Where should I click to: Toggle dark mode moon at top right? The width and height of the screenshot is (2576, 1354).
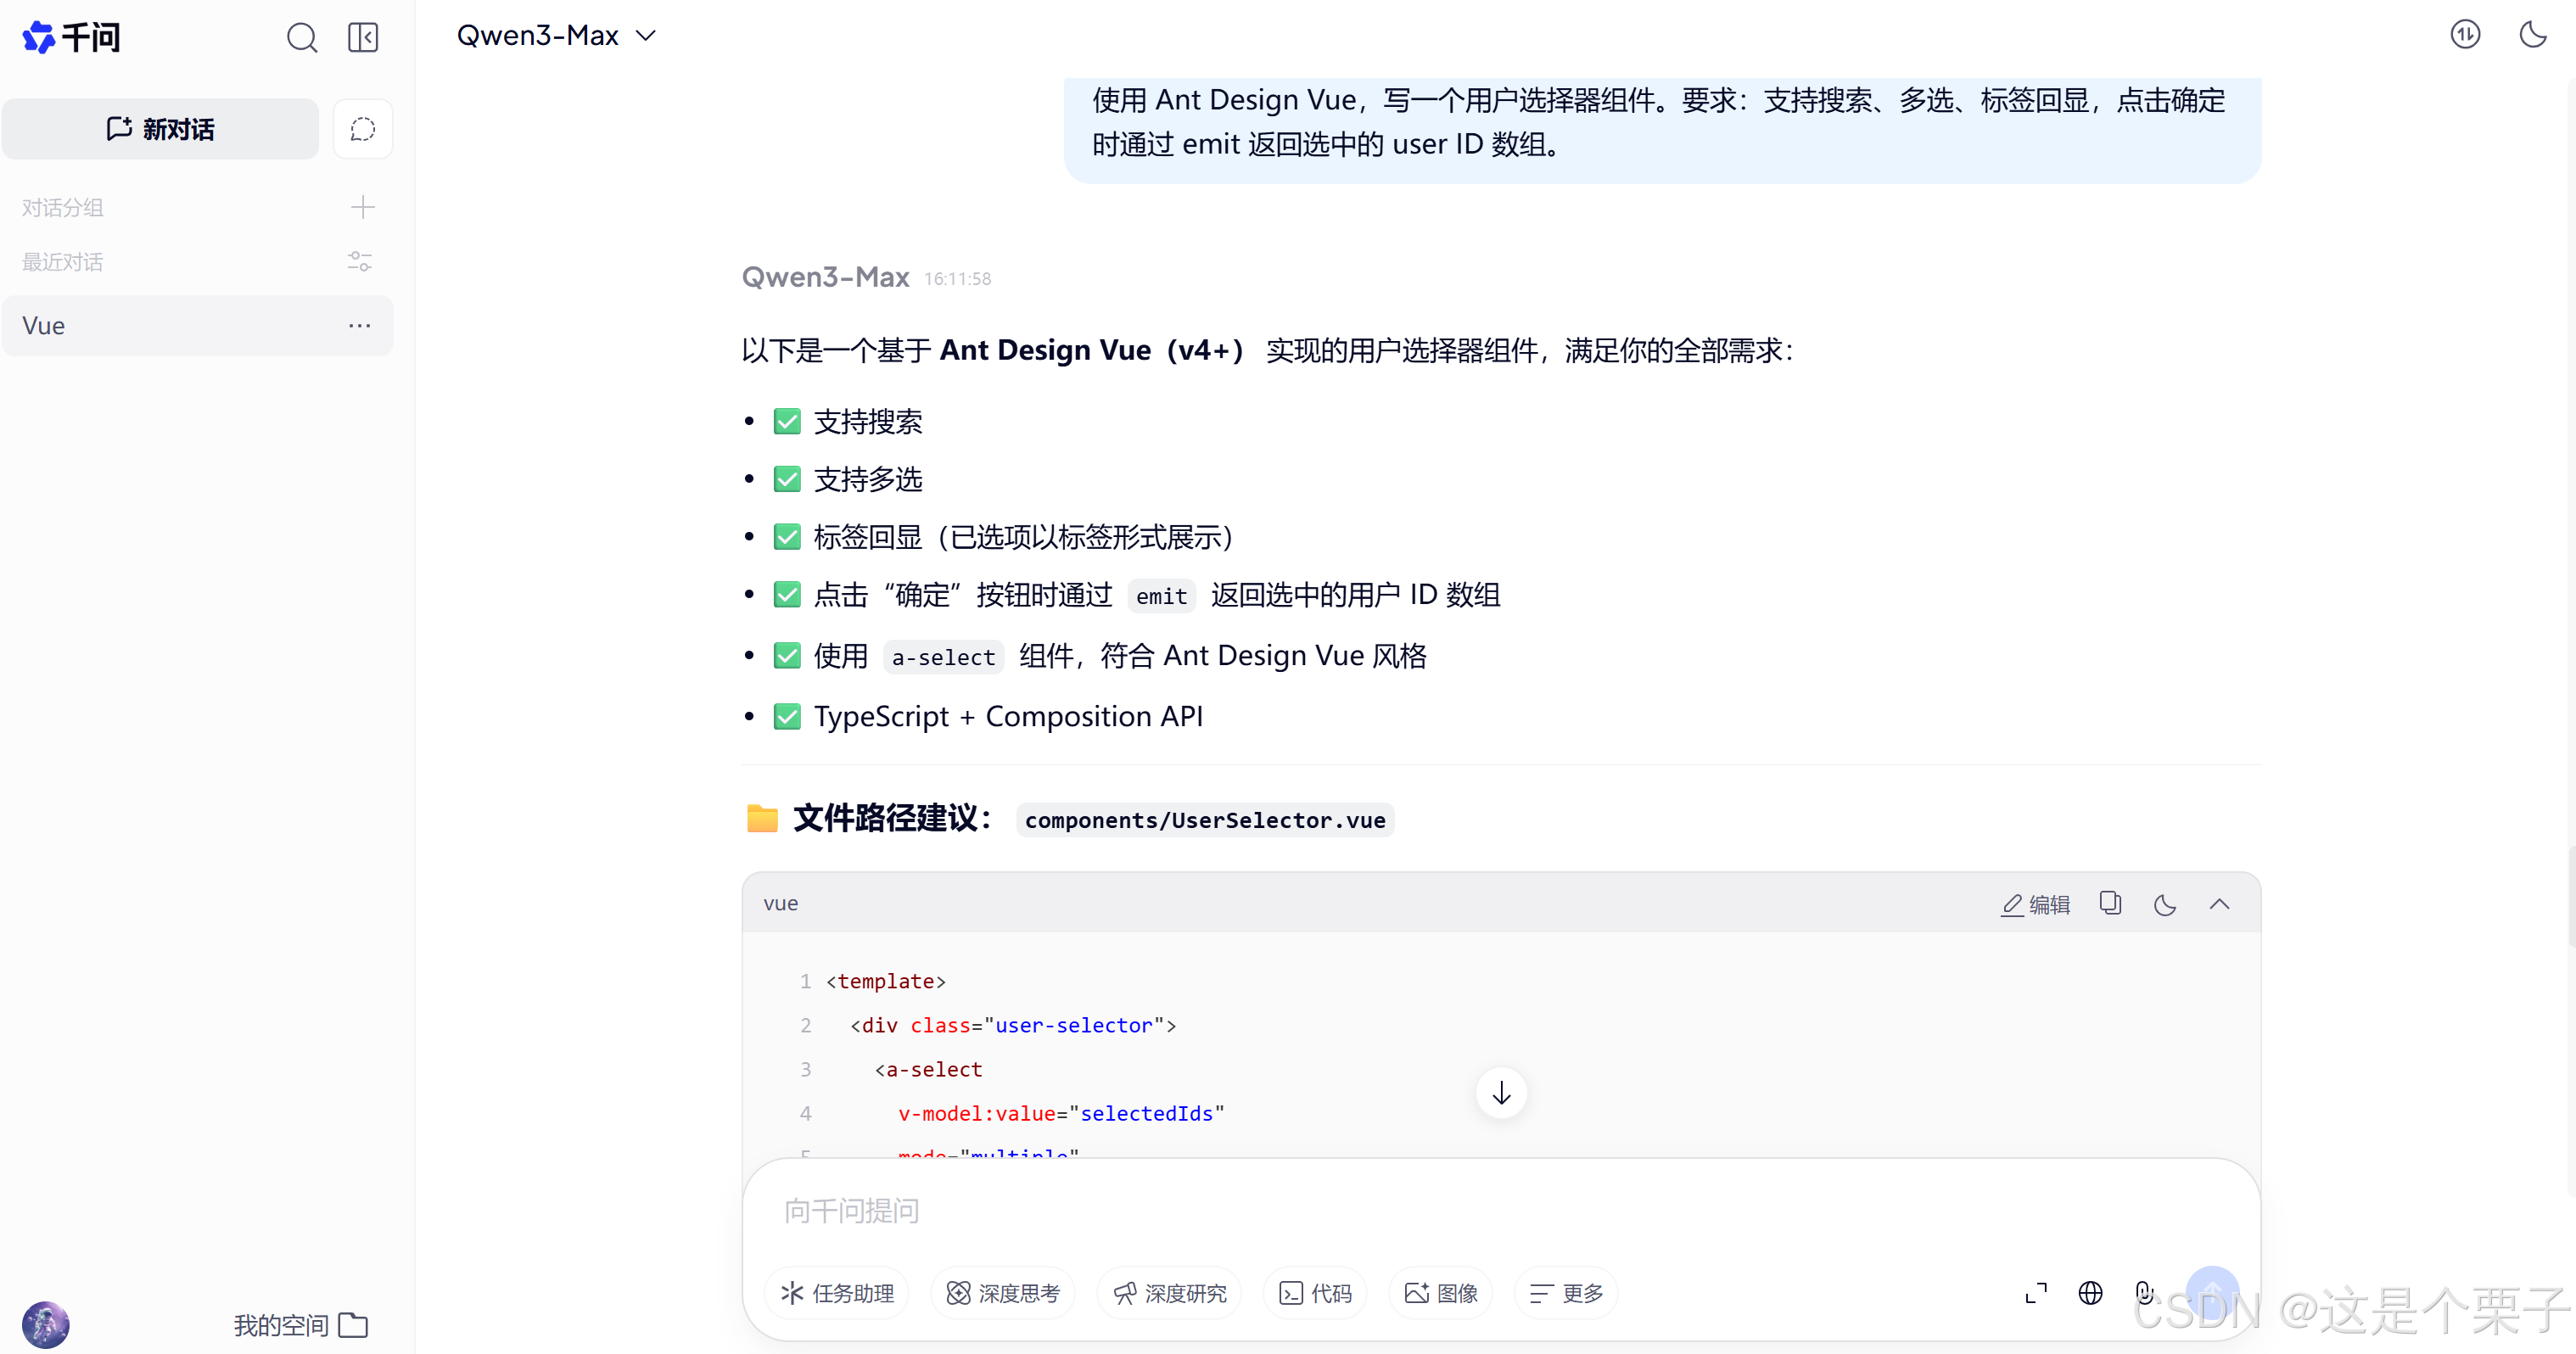tap(2532, 35)
